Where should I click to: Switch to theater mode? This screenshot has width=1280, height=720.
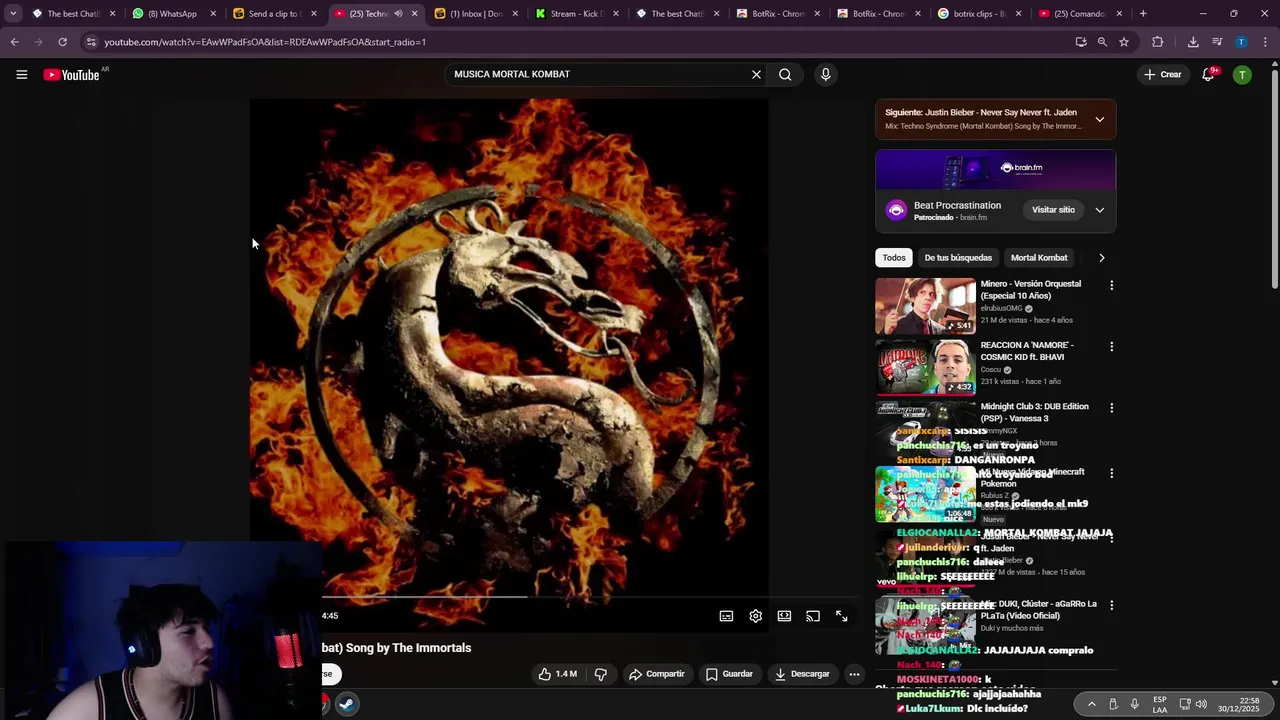pyautogui.click(x=784, y=616)
